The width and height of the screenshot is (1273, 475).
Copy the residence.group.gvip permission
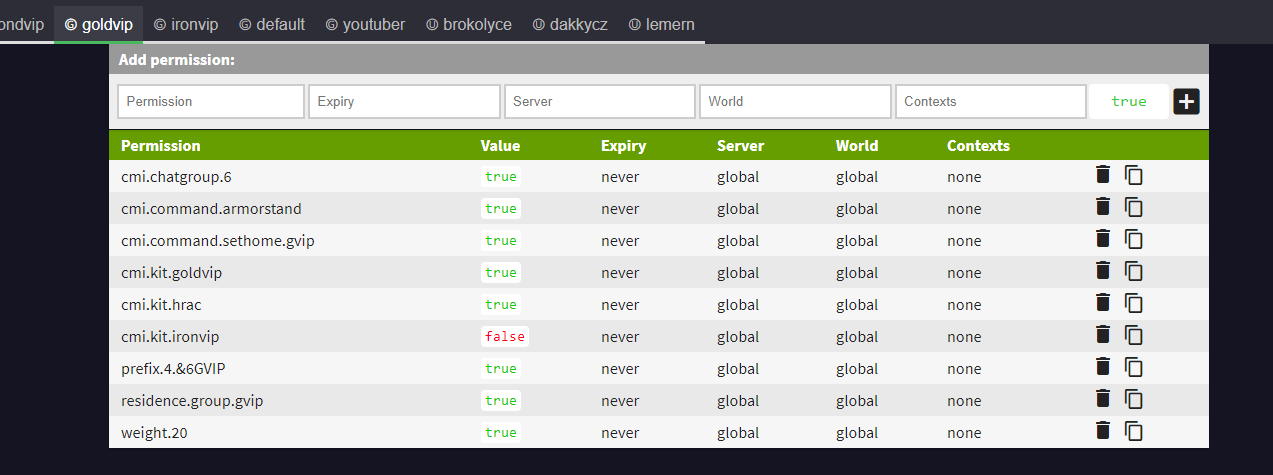coord(1133,399)
